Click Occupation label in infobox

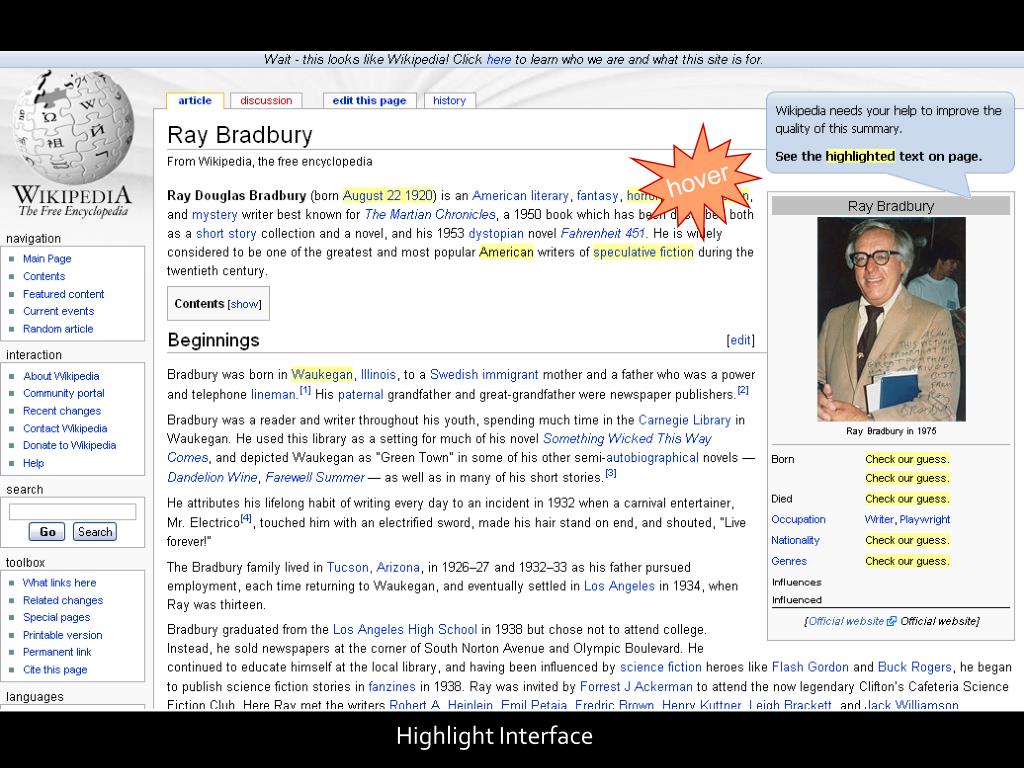(x=798, y=519)
